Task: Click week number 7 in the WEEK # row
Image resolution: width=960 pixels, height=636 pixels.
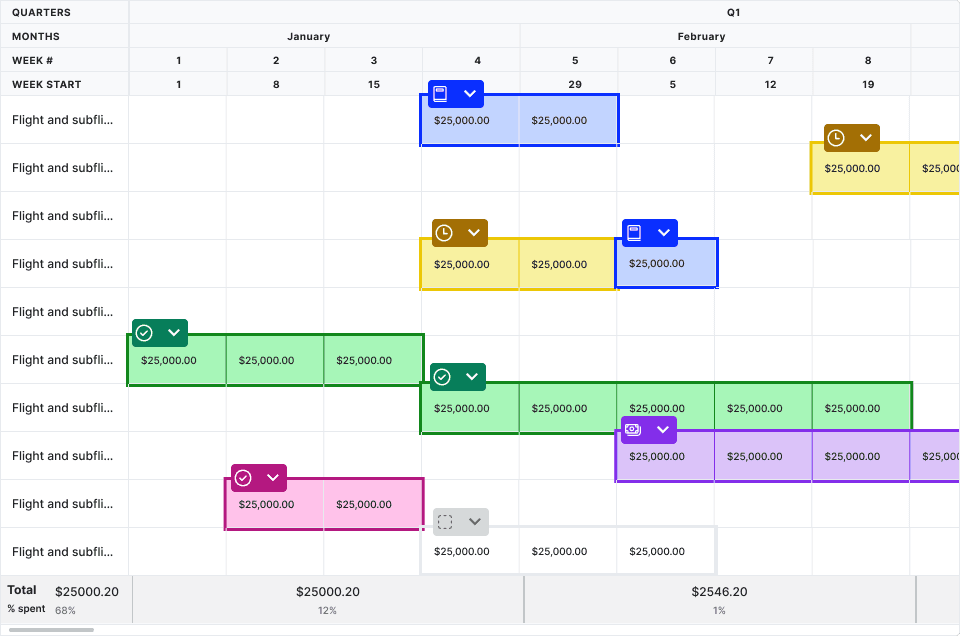Action: pyautogui.click(x=770, y=60)
